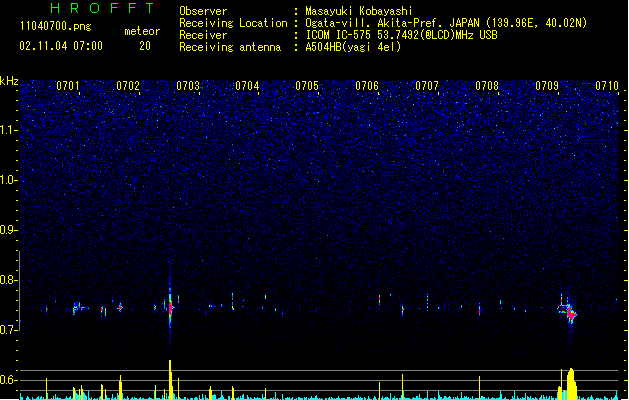Click the 0710 time marker
This screenshot has height=400, width=629.
tap(607, 86)
